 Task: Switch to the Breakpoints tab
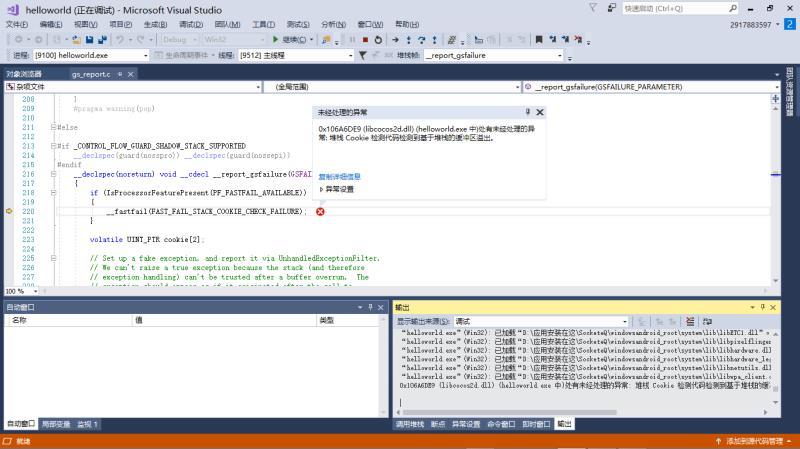[x=438, y=425]
